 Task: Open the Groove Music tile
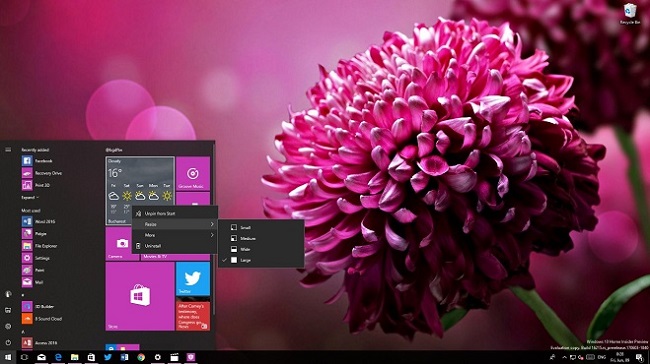[193, 173]
